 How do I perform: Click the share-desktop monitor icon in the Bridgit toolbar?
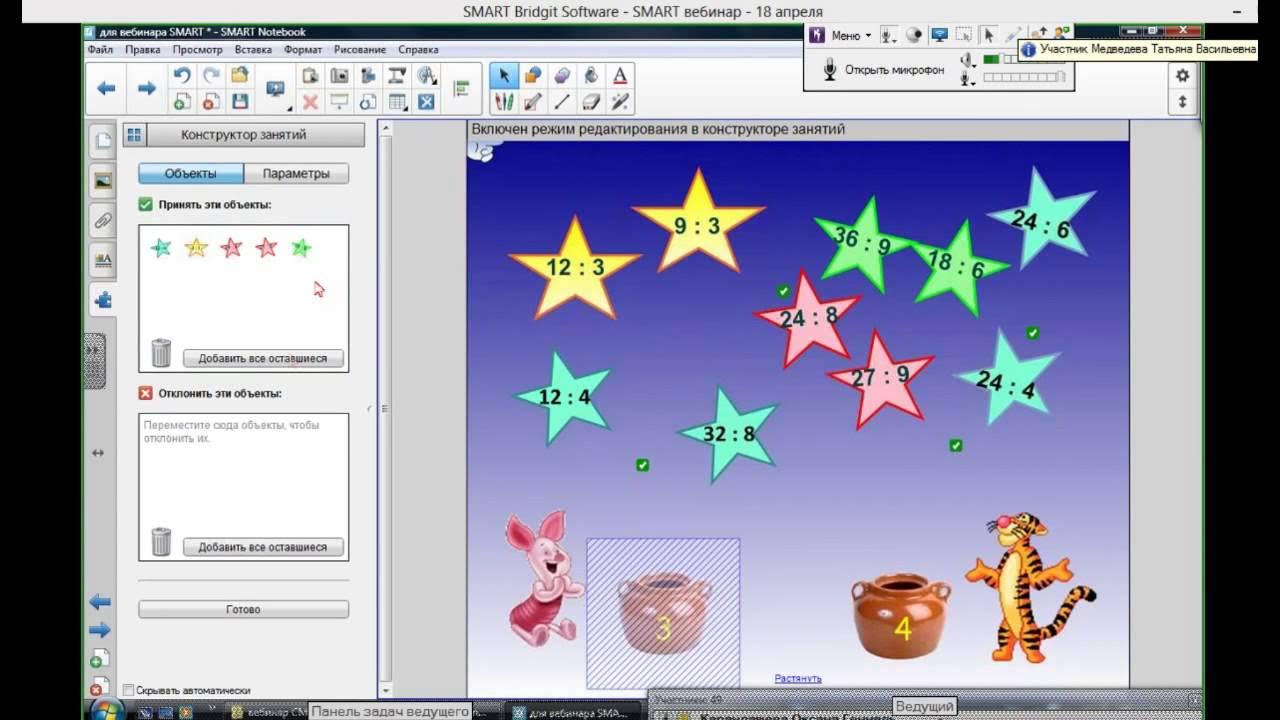[940, 35]
